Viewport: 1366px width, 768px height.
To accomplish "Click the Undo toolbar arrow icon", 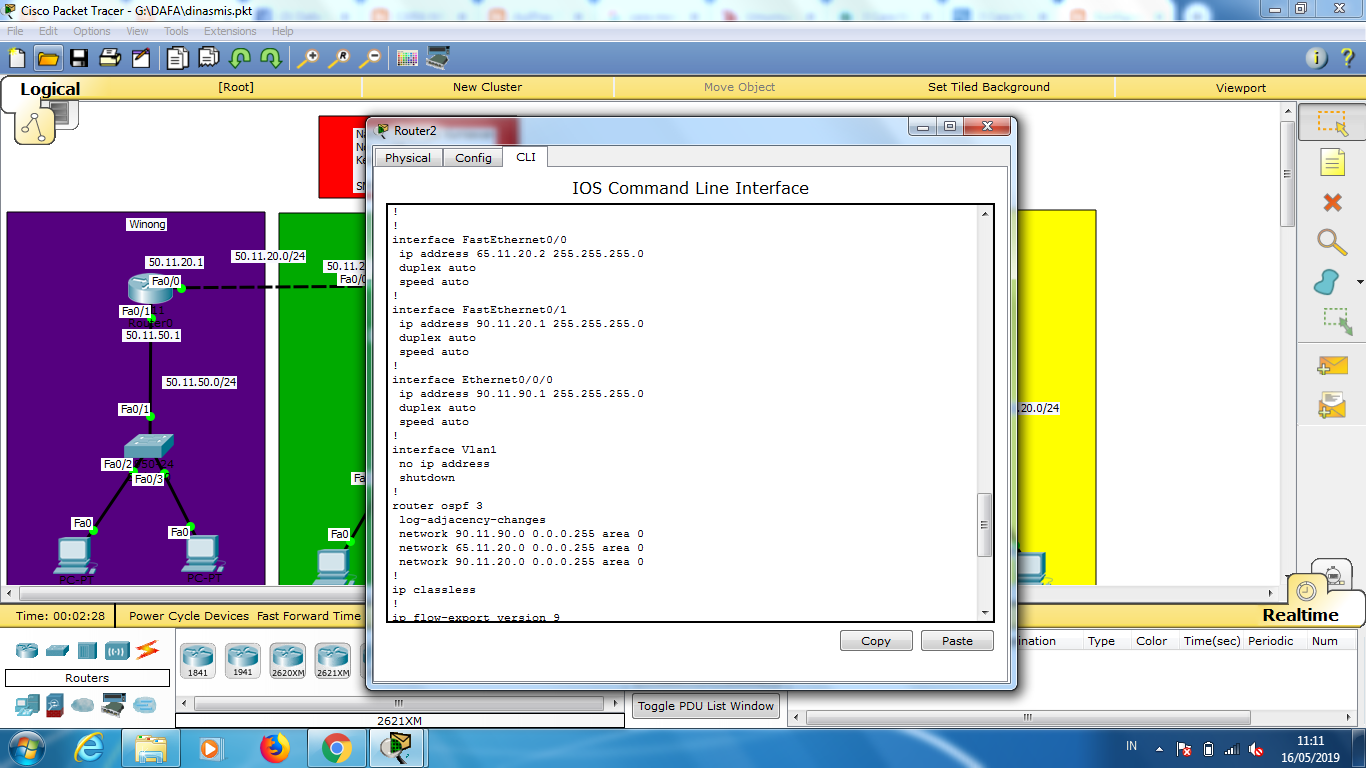I will click(241, 57).
